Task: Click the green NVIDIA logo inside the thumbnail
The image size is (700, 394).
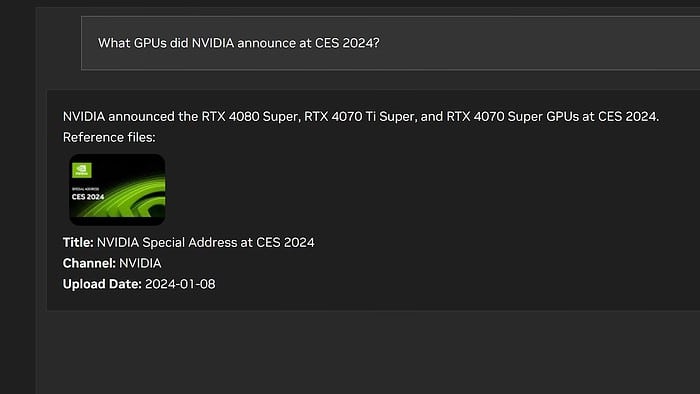Action: [x=82, y=170]
